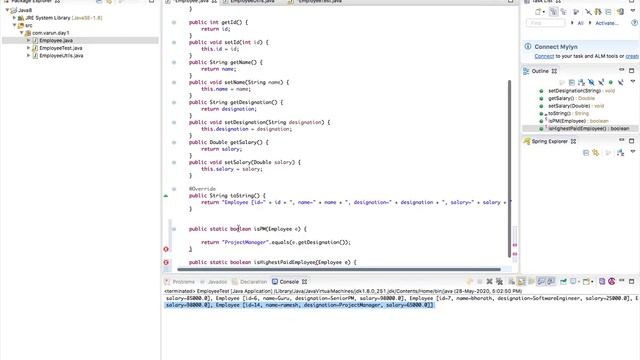Click the Connect link in Mylyn banner
640x360 pixels.
click(x=544, y=56)
